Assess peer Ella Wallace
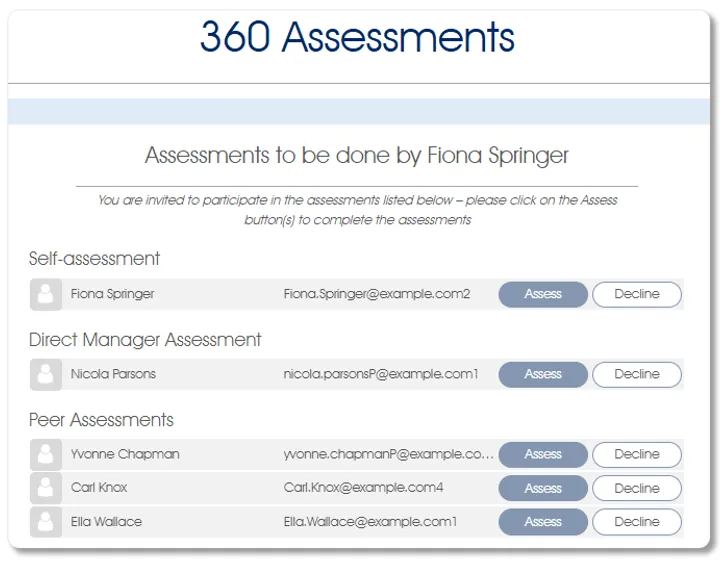The image size is (727, 562). (543, 522)
